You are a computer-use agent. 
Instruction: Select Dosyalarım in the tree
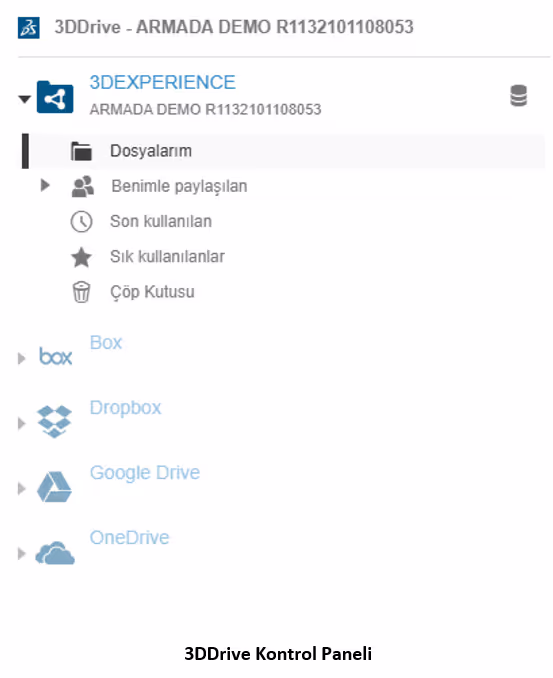pyautogui.click(x=283, y=151)
